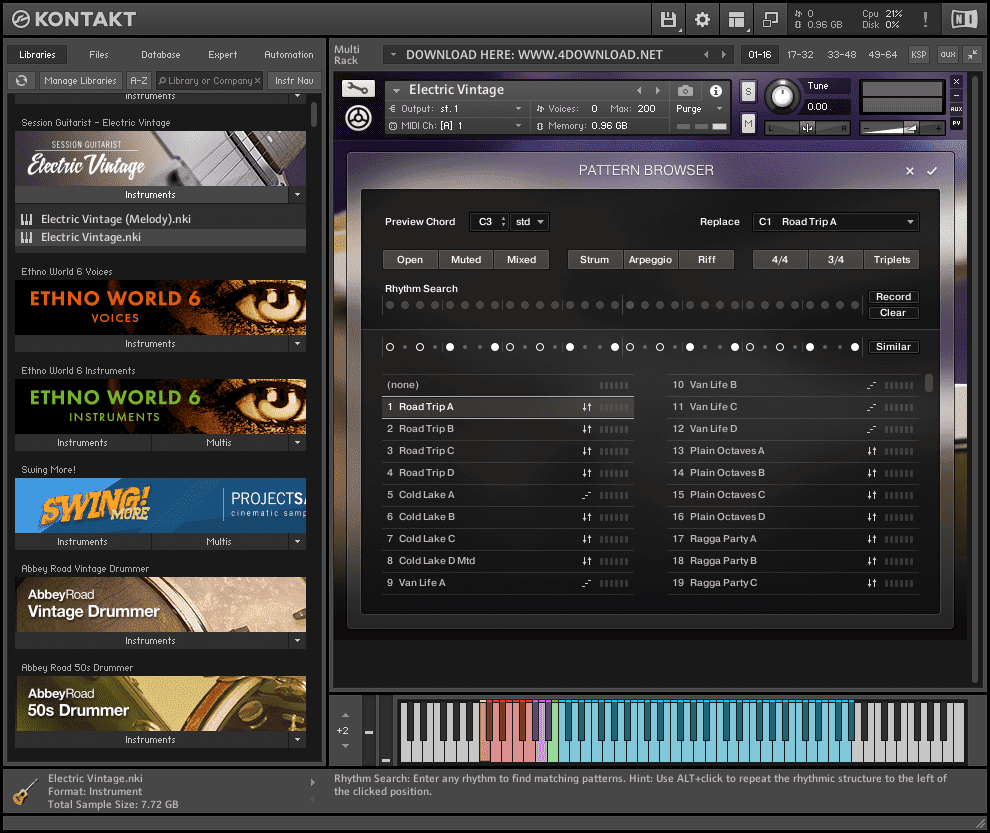Open Kontakt options gear icon
The height and width of the screenshot is (833, 990).
[x=702, y=20]
